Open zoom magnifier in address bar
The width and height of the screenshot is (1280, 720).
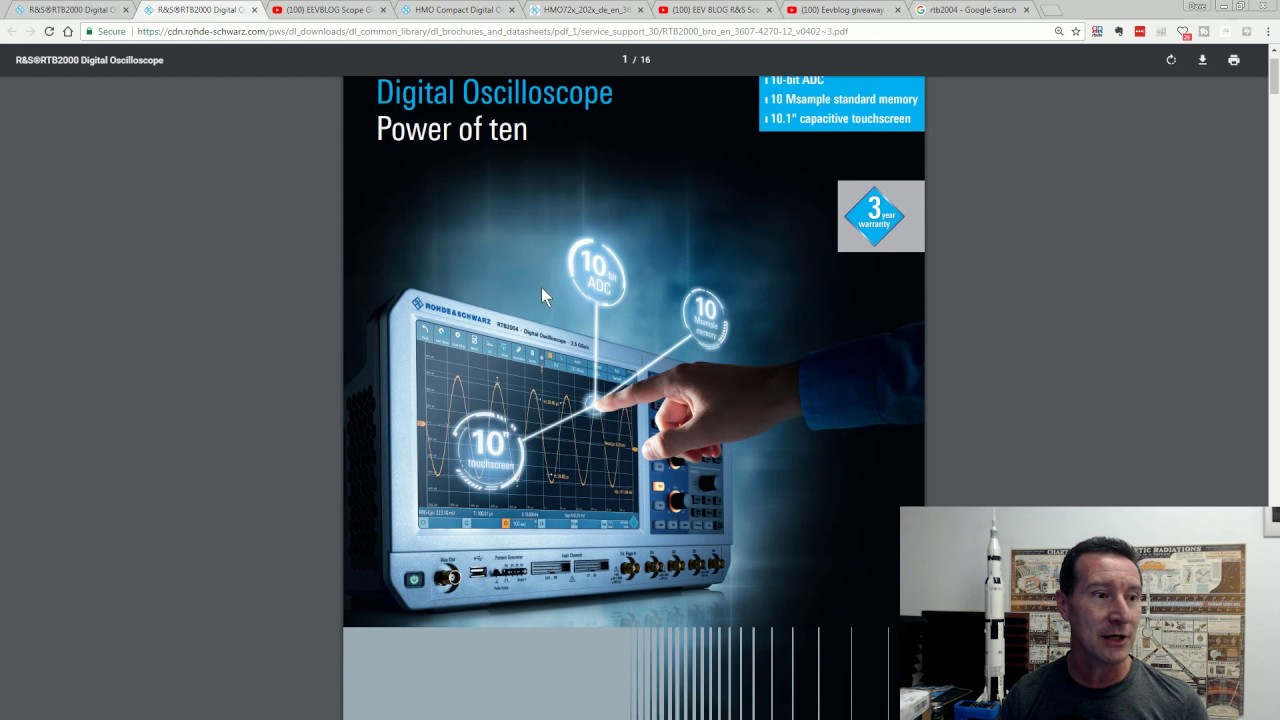pos(1059,31)
